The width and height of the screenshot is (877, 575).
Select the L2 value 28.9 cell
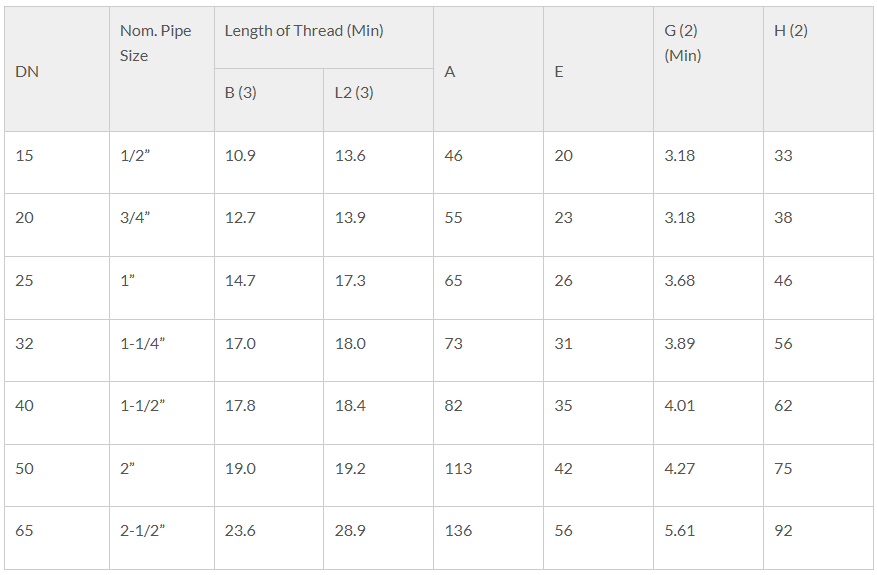point(379,539)
